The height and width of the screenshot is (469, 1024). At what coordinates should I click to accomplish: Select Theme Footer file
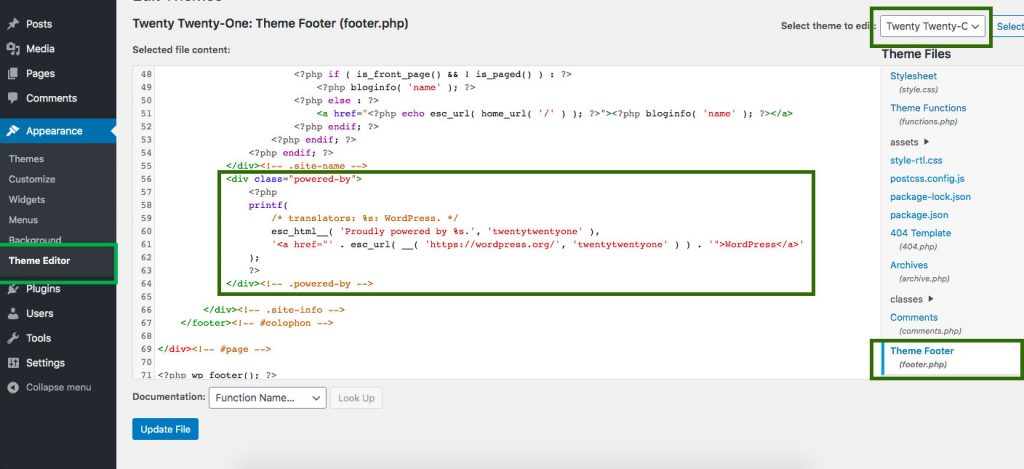[x=921, y=351]
